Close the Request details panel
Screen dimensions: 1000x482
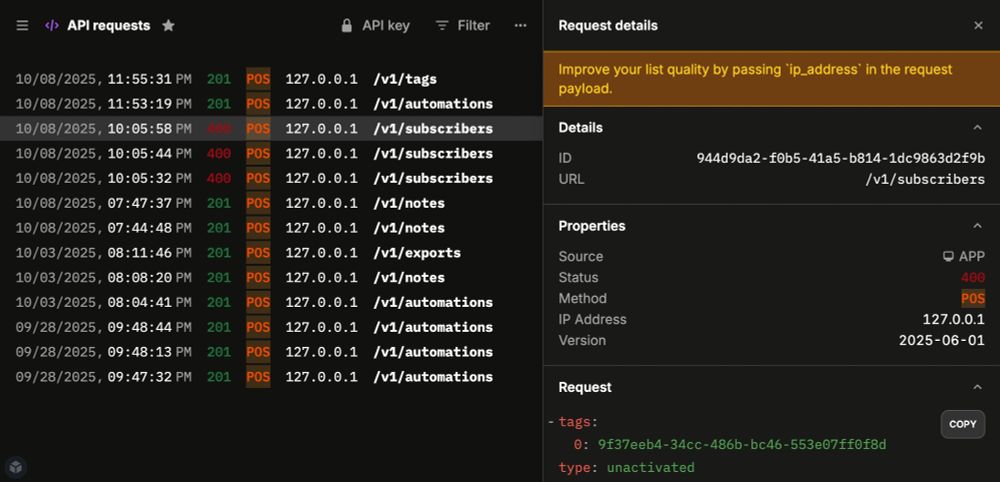(x=978, y=26)
